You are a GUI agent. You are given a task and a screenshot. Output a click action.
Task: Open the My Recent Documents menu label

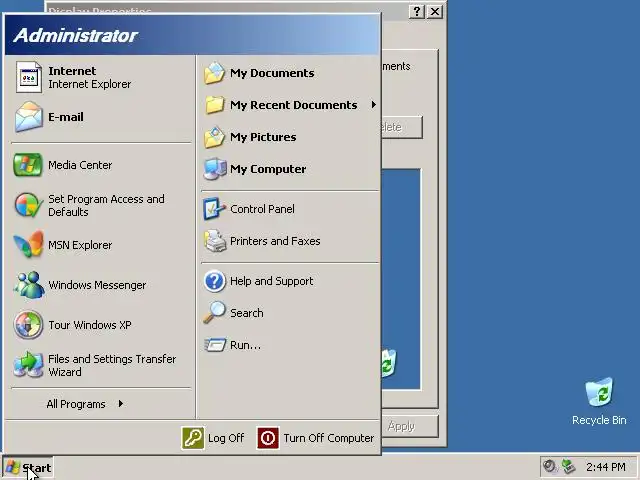pos(293,105)
